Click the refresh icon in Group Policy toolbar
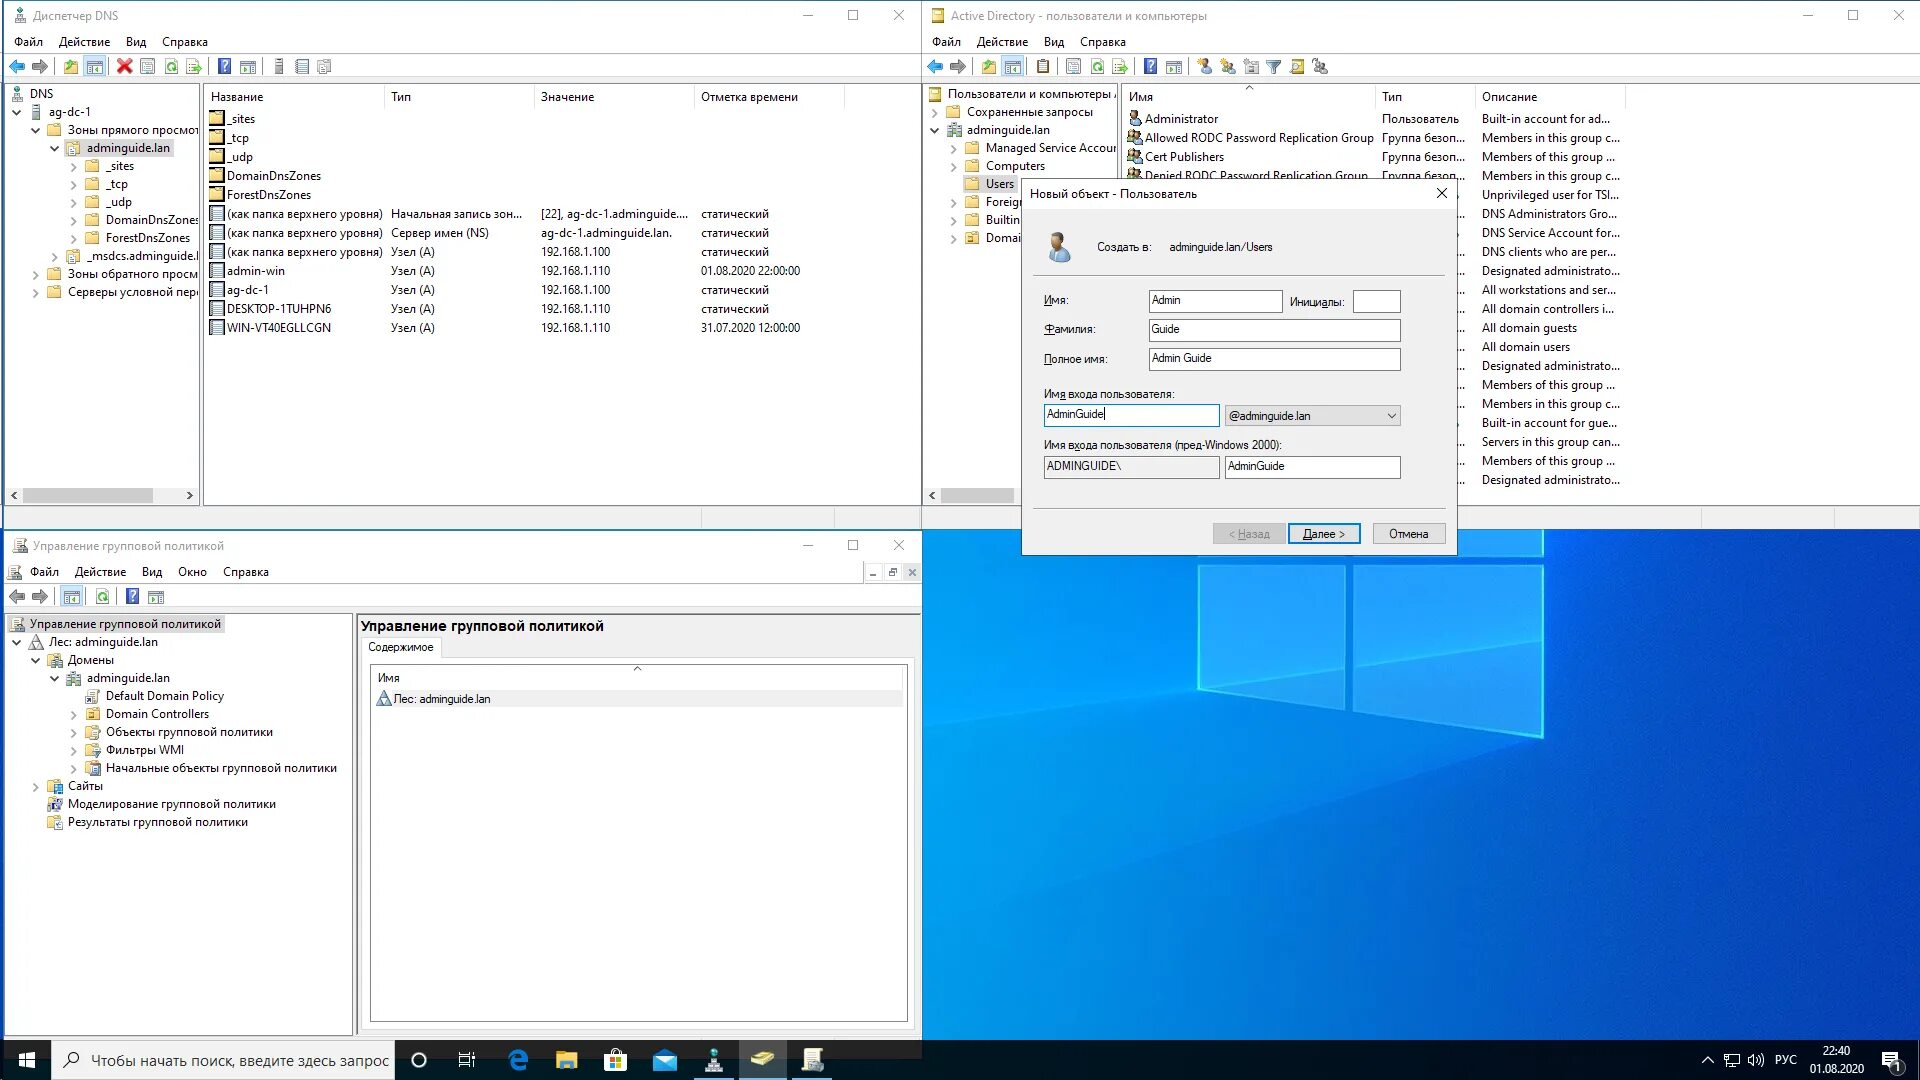Viewport: 1920px width, 1080px height. point(102,597)
